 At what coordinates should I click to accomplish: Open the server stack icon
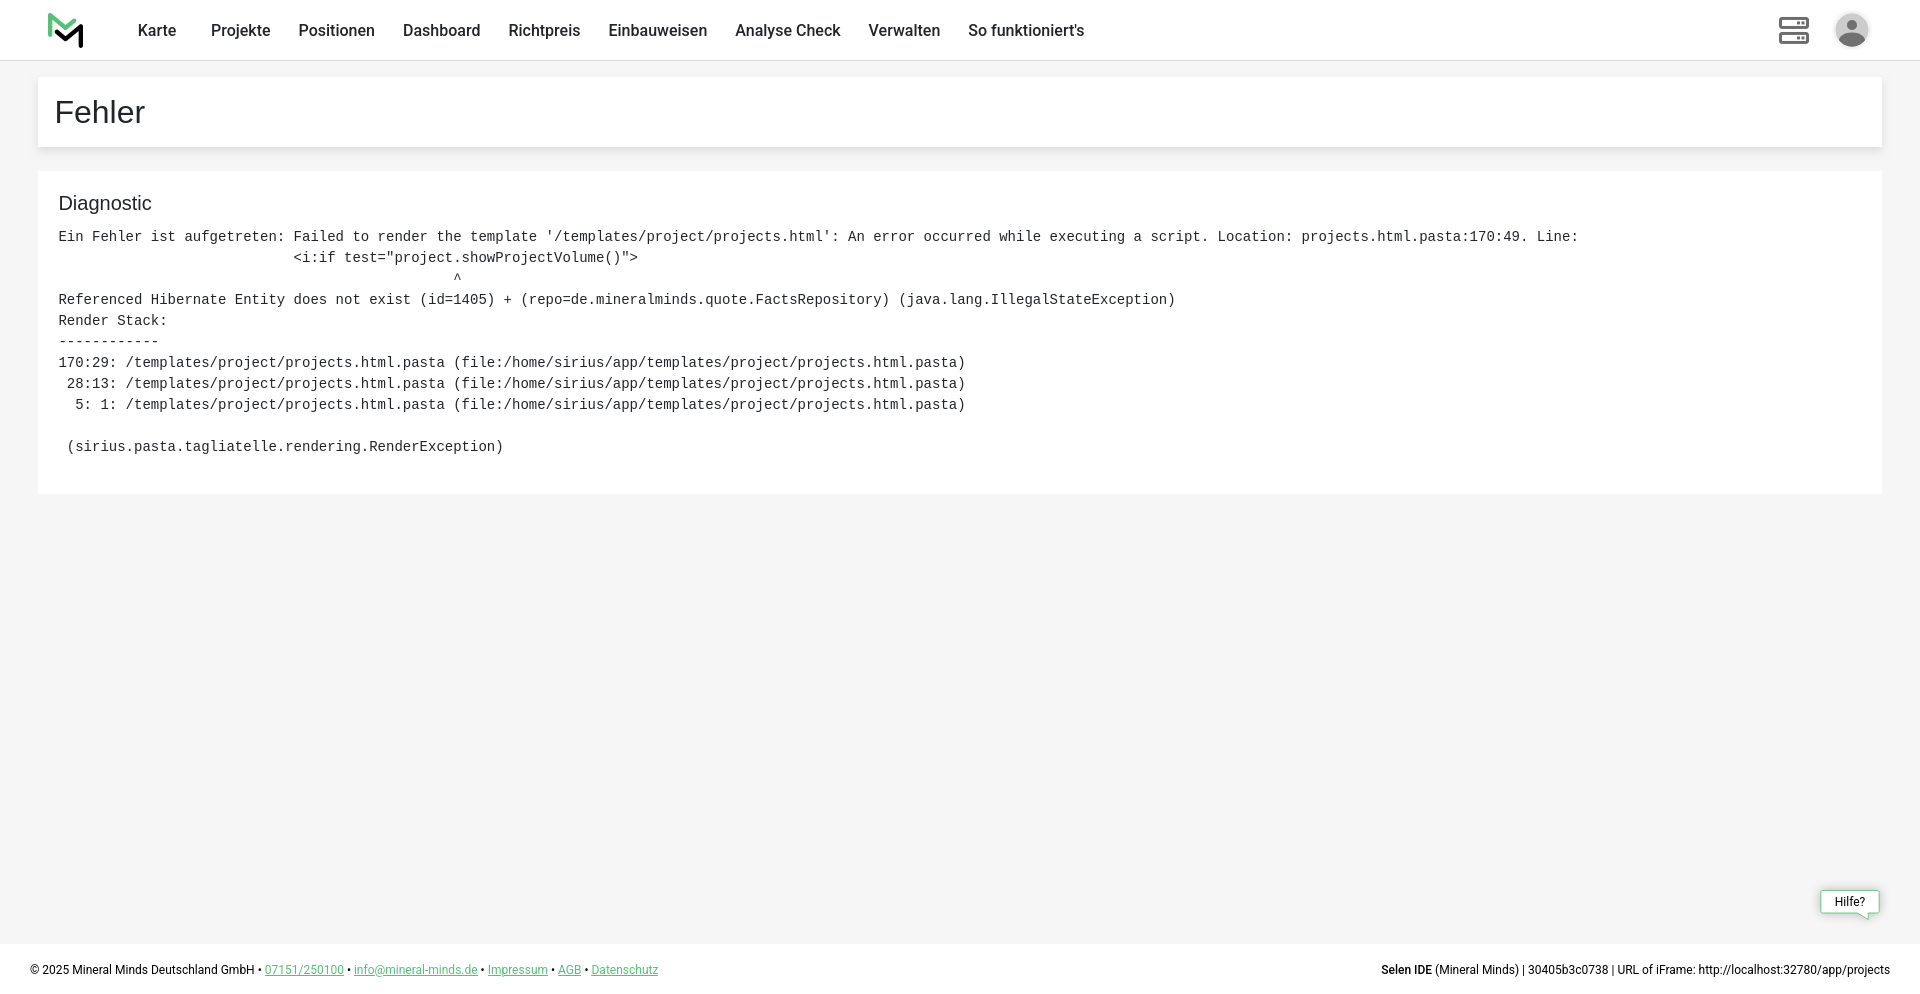click(1793, 31)
